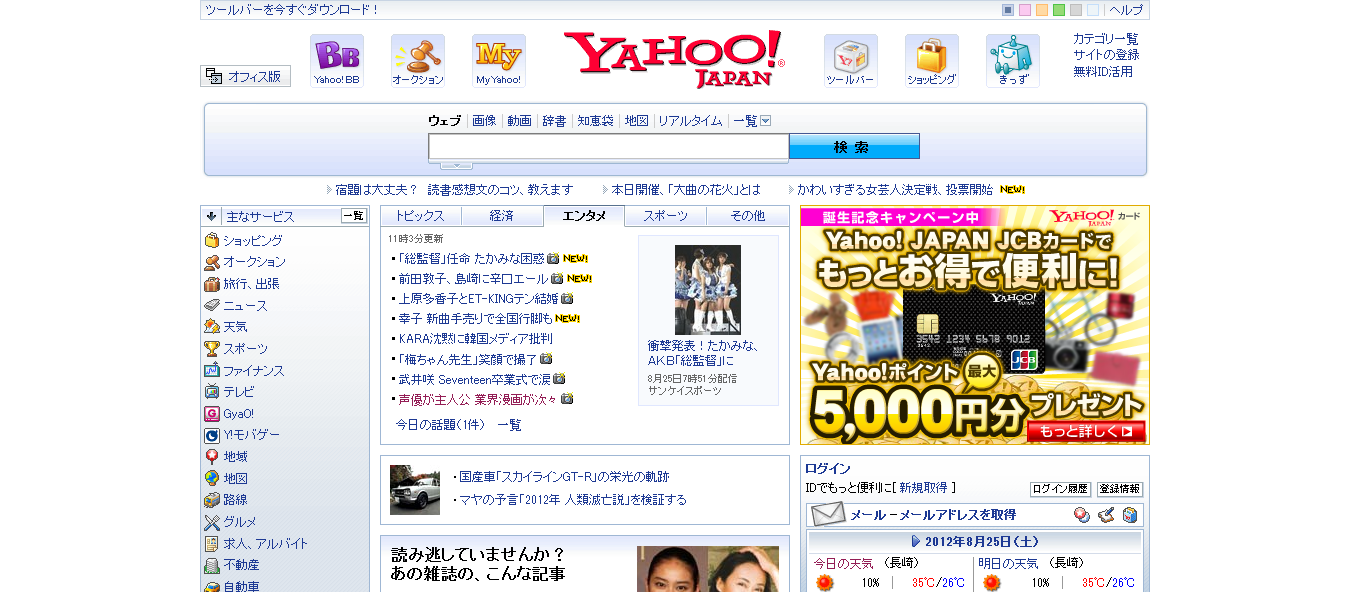Click the Y!モバゲー sidebar icon
The image size is (1349, 592).
point(212,435)
